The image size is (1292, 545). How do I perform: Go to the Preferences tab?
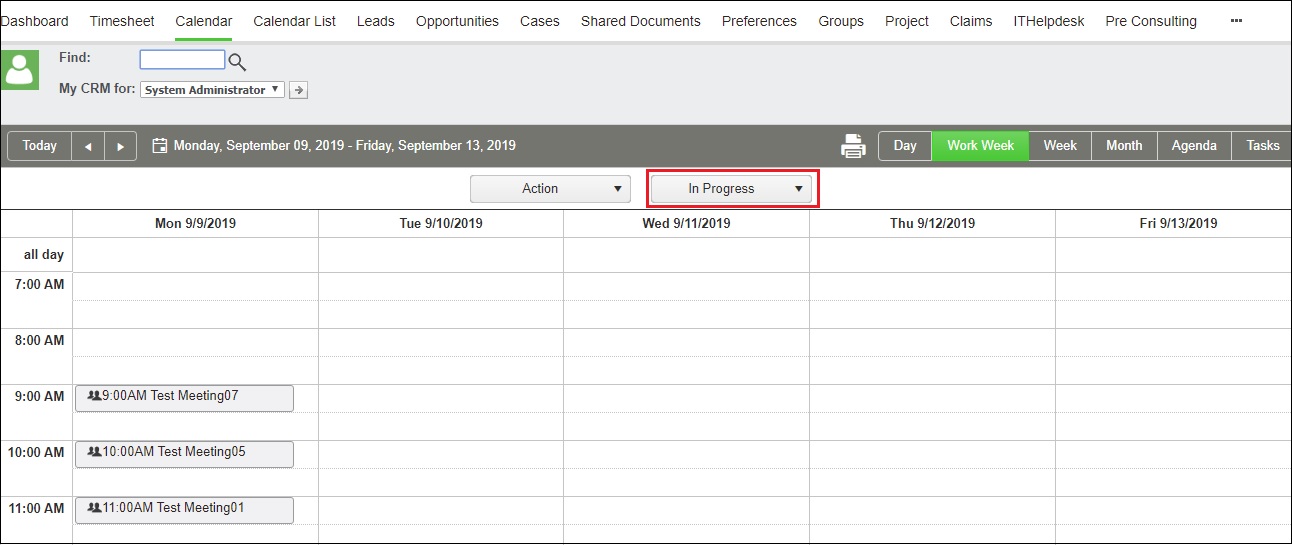pyautogui.click(x=759, y=21)
